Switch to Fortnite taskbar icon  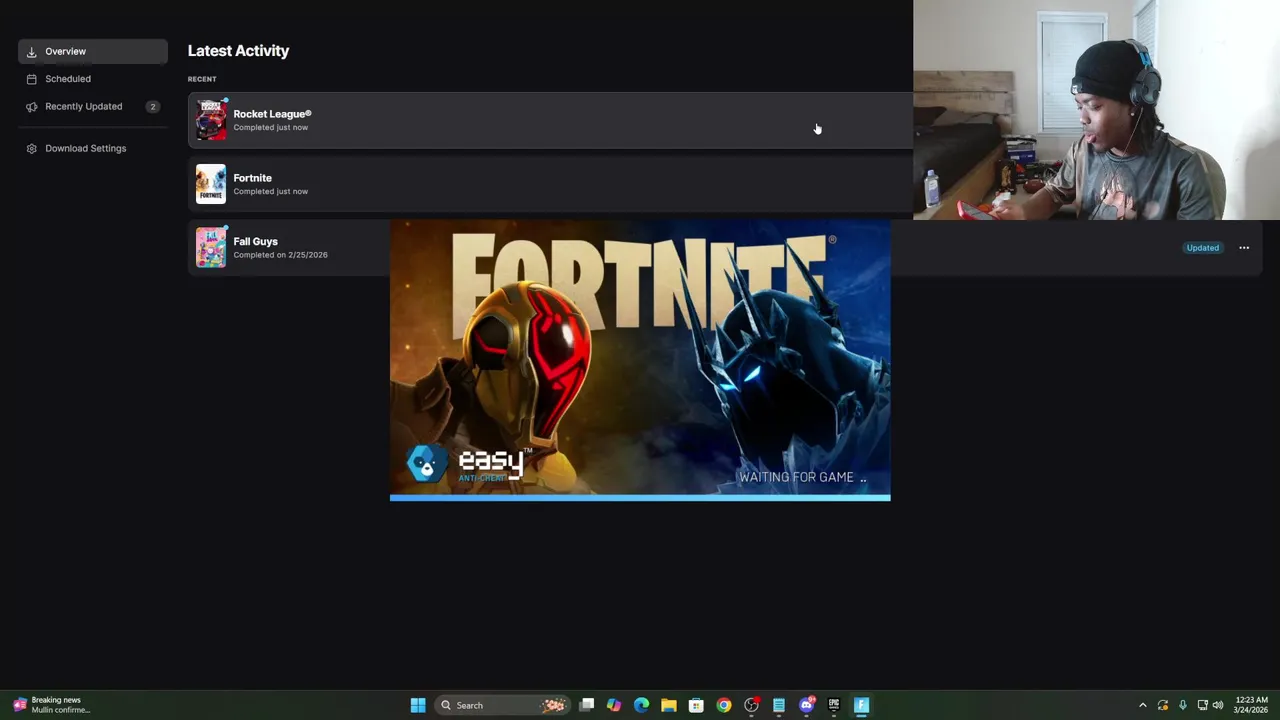tap(861, 705)
